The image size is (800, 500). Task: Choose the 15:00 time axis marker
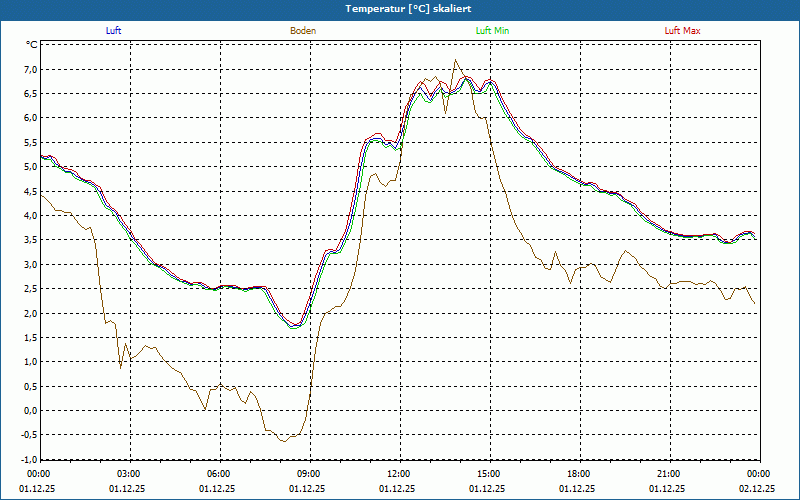(489, 474)
